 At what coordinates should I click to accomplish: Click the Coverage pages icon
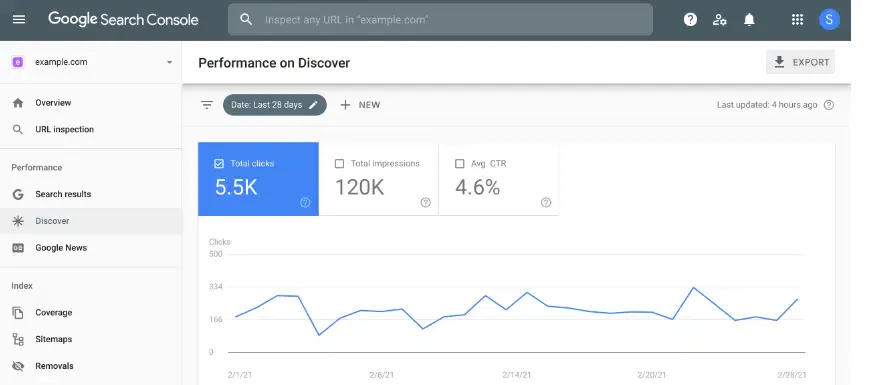18,313
